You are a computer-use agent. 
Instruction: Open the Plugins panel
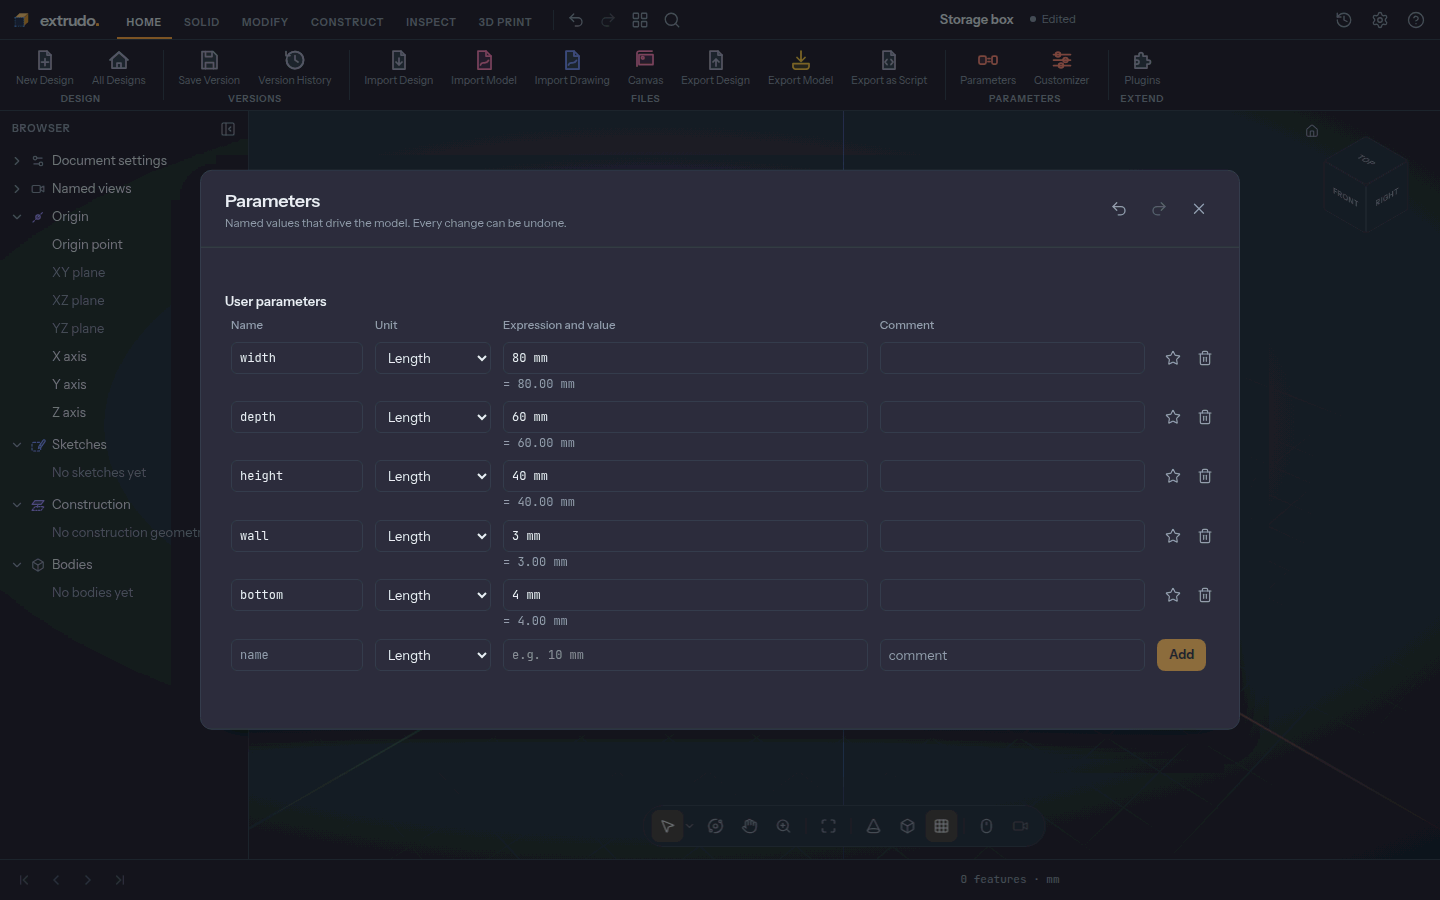[1142, 67]
